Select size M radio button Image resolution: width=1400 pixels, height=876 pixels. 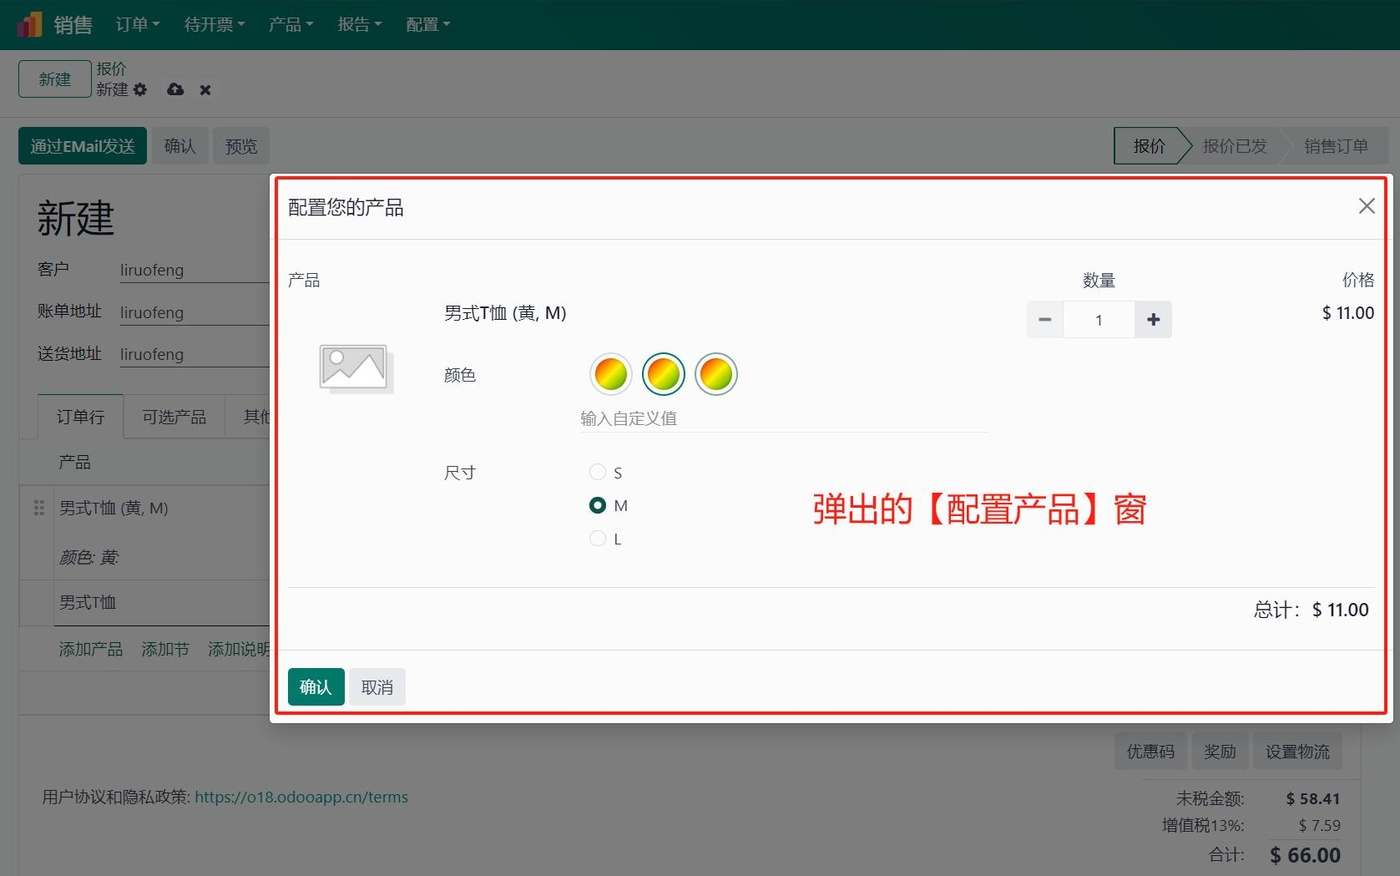pyautogui.click(x=597, y=505)
